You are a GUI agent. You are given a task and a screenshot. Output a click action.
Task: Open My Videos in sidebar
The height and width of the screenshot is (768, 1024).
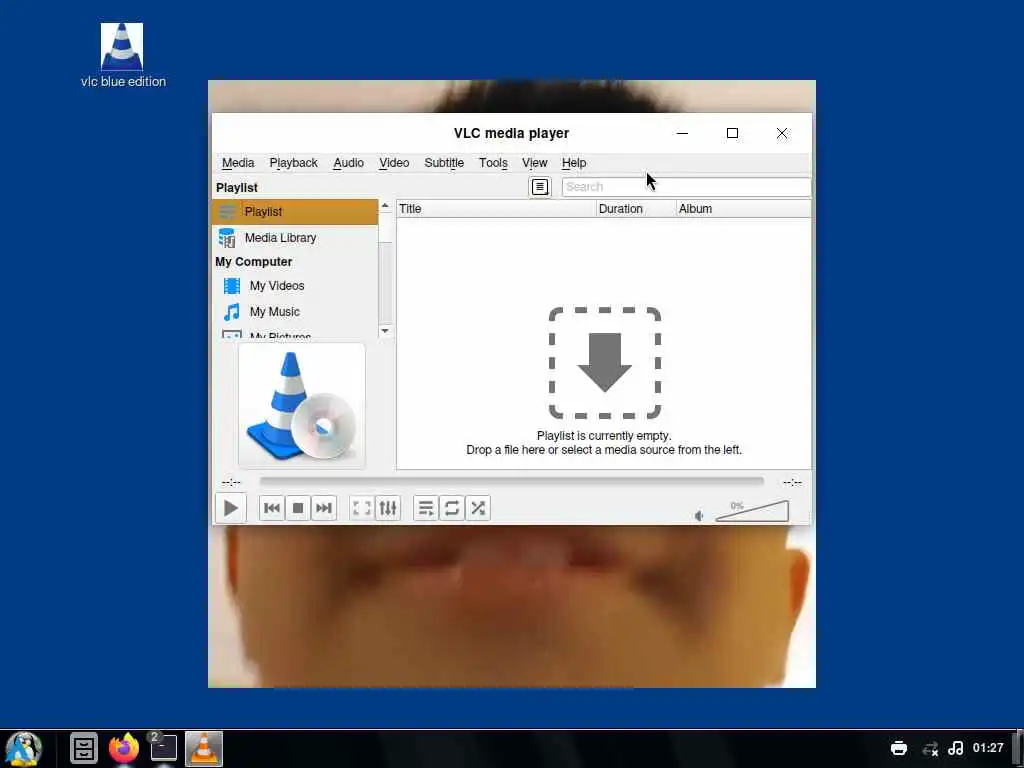coord(295,285)
